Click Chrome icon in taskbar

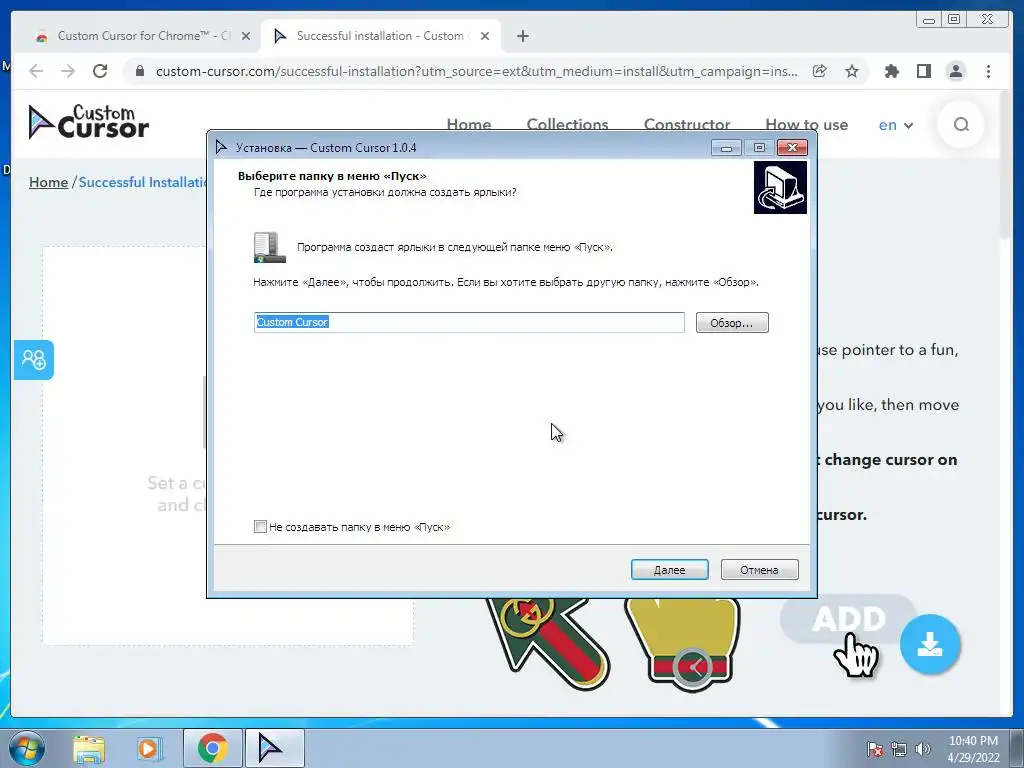coord(212,748)
